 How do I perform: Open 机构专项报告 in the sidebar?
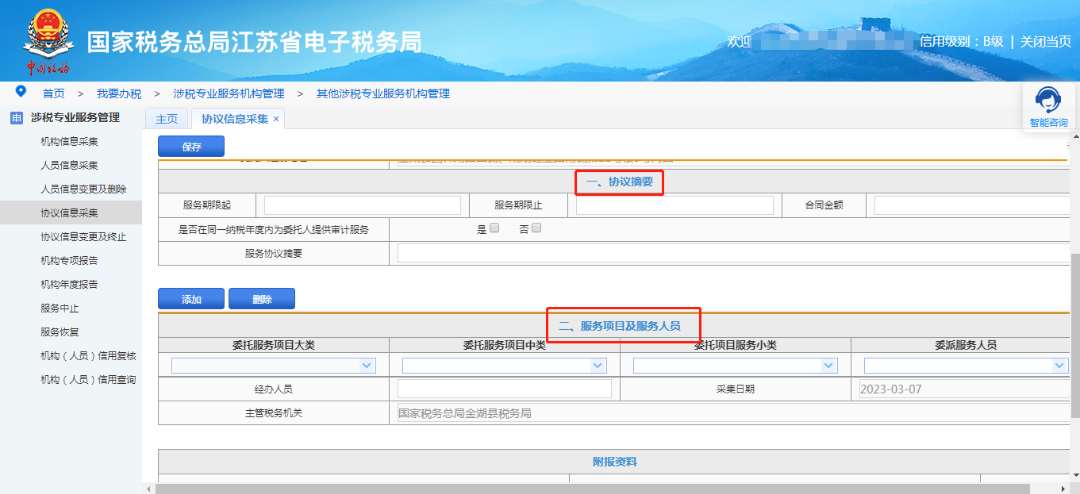pos(69,260)
